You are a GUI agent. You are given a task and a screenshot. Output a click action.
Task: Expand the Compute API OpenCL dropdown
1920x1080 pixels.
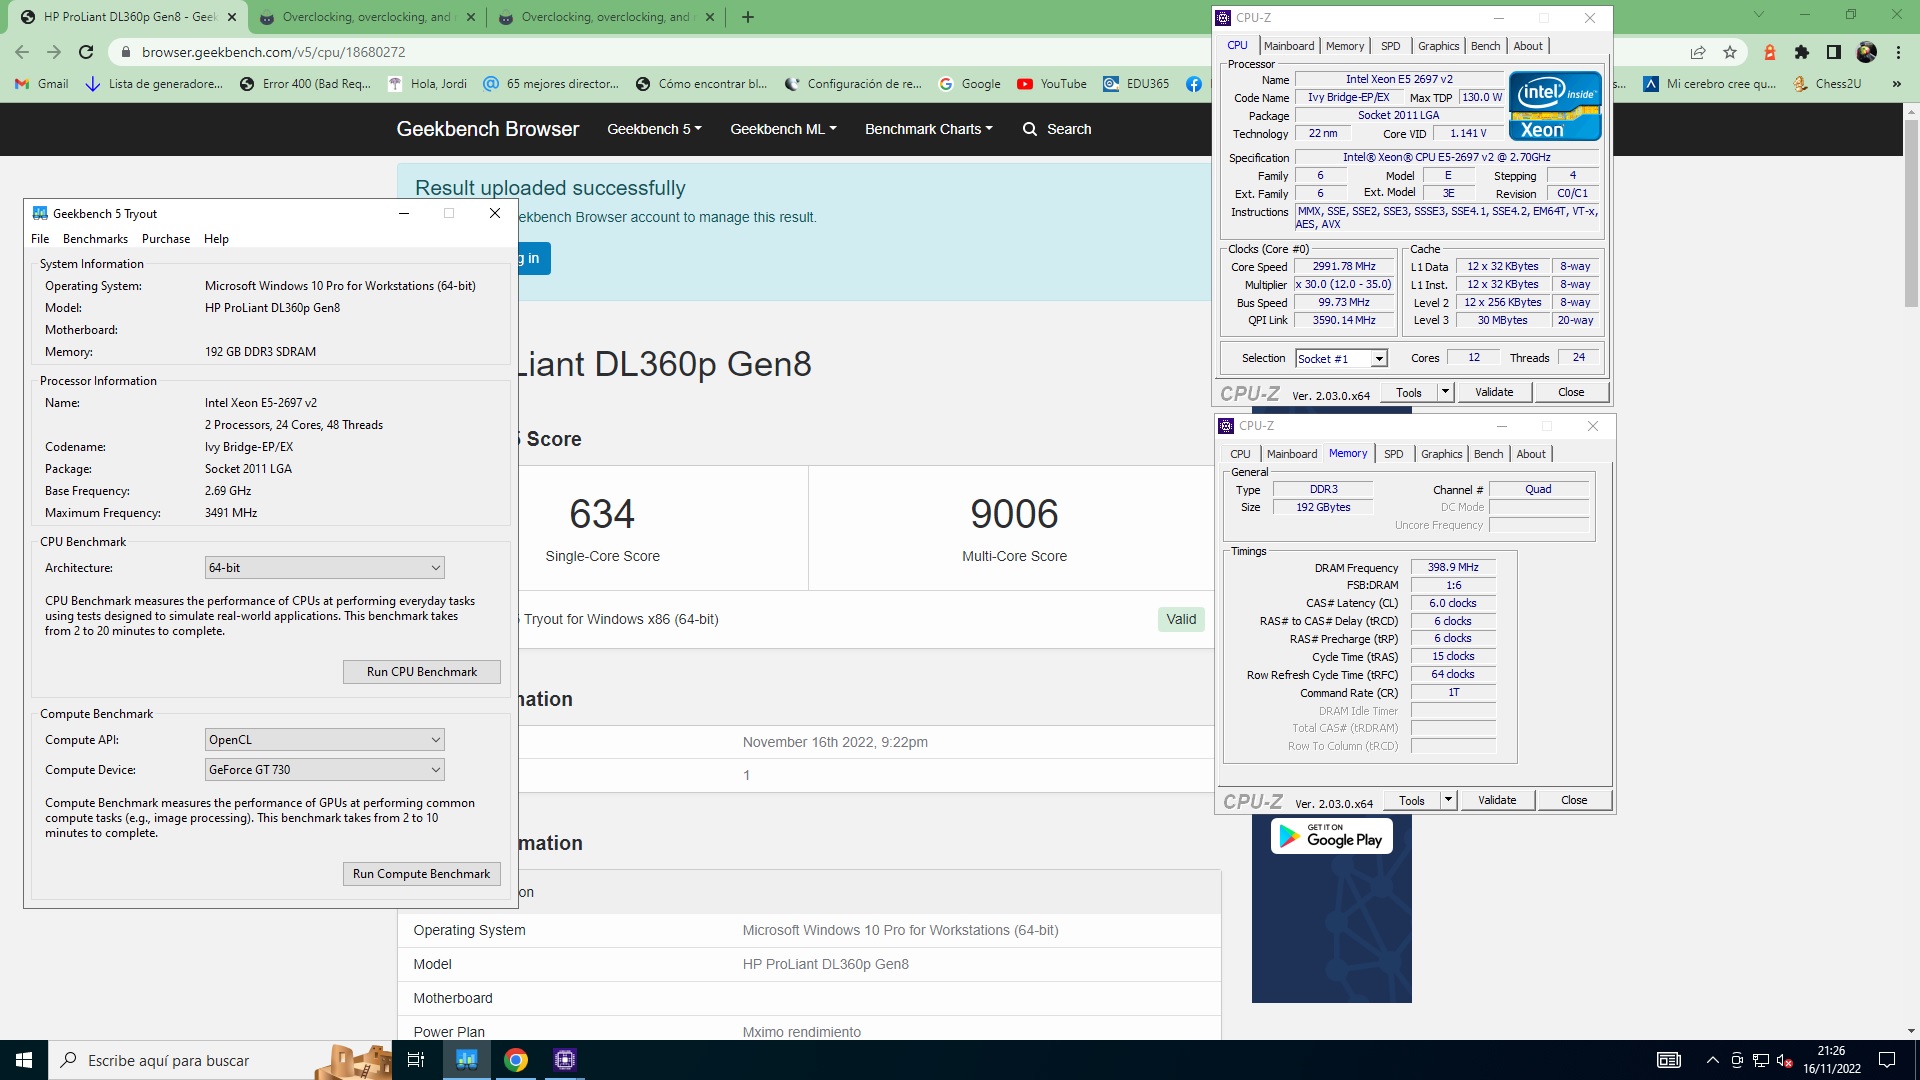coord(324,740)
